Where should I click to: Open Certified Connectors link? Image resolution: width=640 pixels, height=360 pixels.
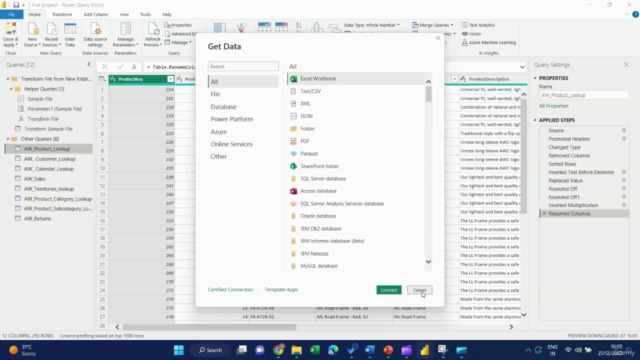(x=230, y=289)
